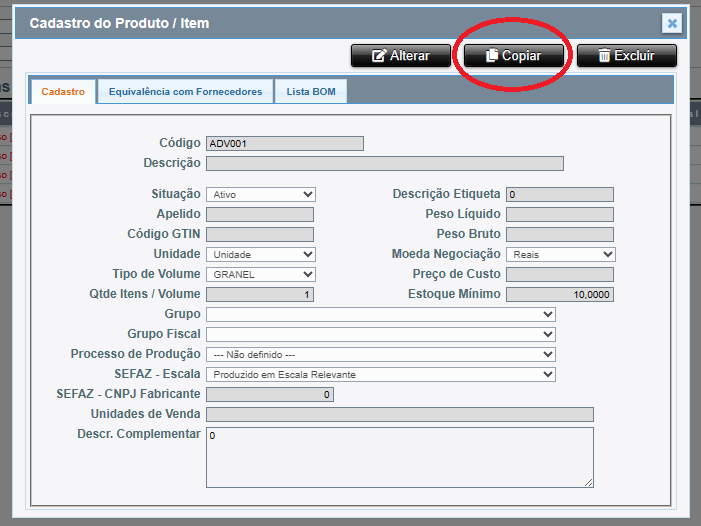Expand the Grupo Fiscal dropdown
The width and height of the screenshot is (701, 526).
coord(380,334)
